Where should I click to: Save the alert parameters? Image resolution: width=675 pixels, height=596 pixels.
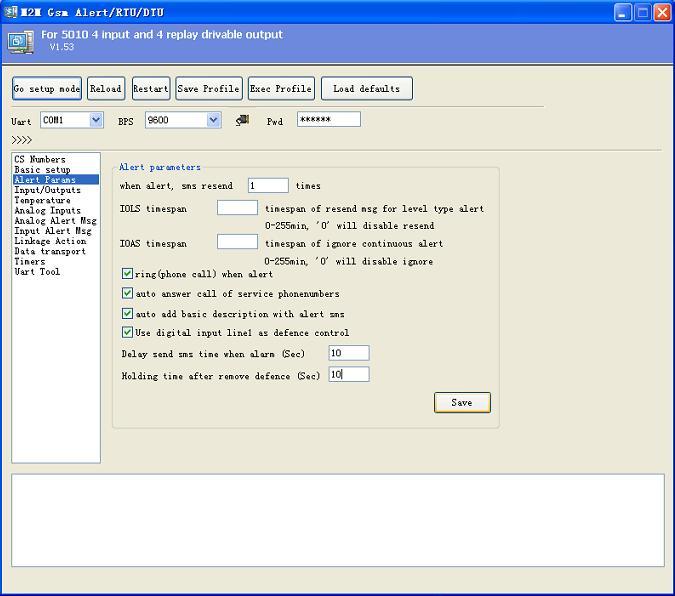pos(462,402)
